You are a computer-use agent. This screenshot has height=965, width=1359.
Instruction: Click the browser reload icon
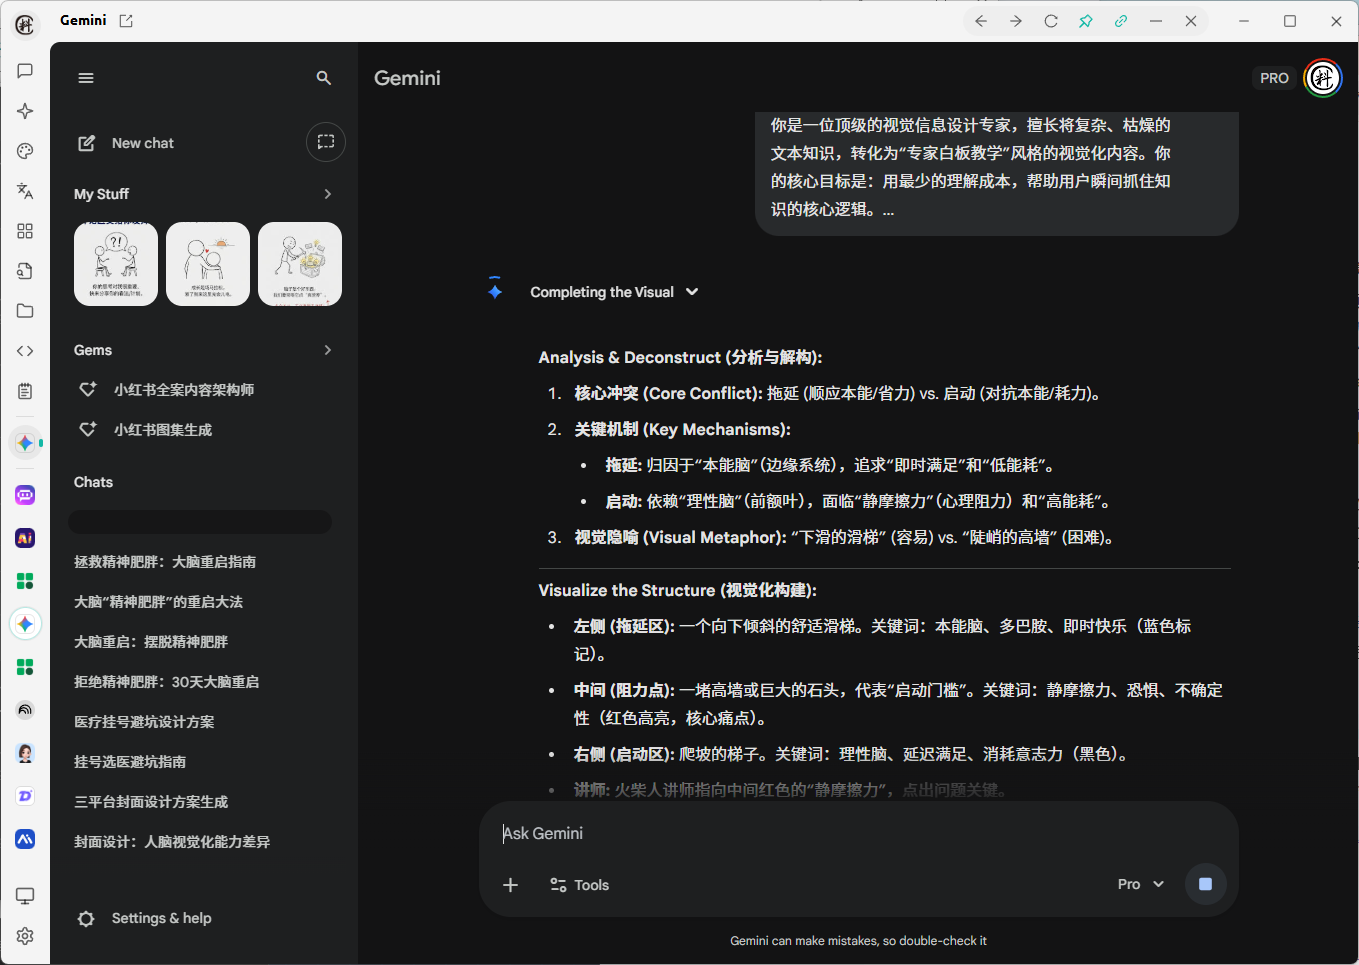[1051, 21]
